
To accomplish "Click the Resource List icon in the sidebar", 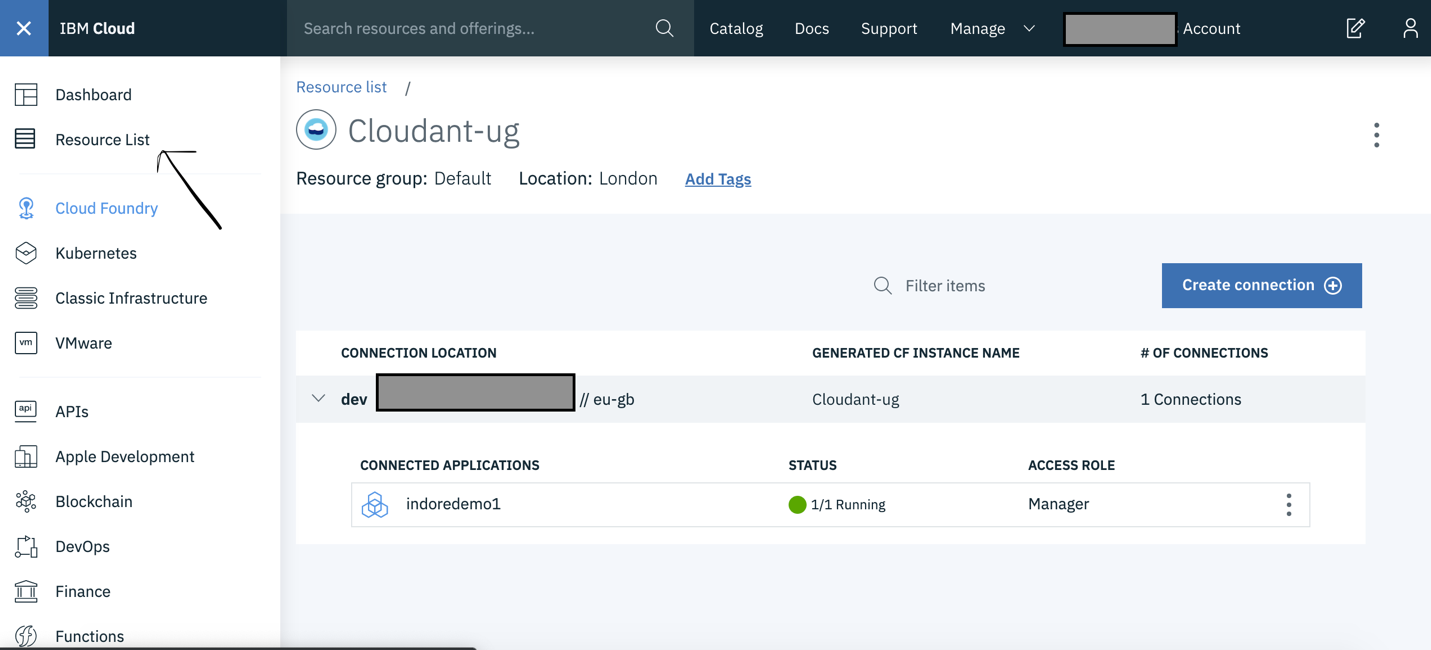I will point(26,139).
